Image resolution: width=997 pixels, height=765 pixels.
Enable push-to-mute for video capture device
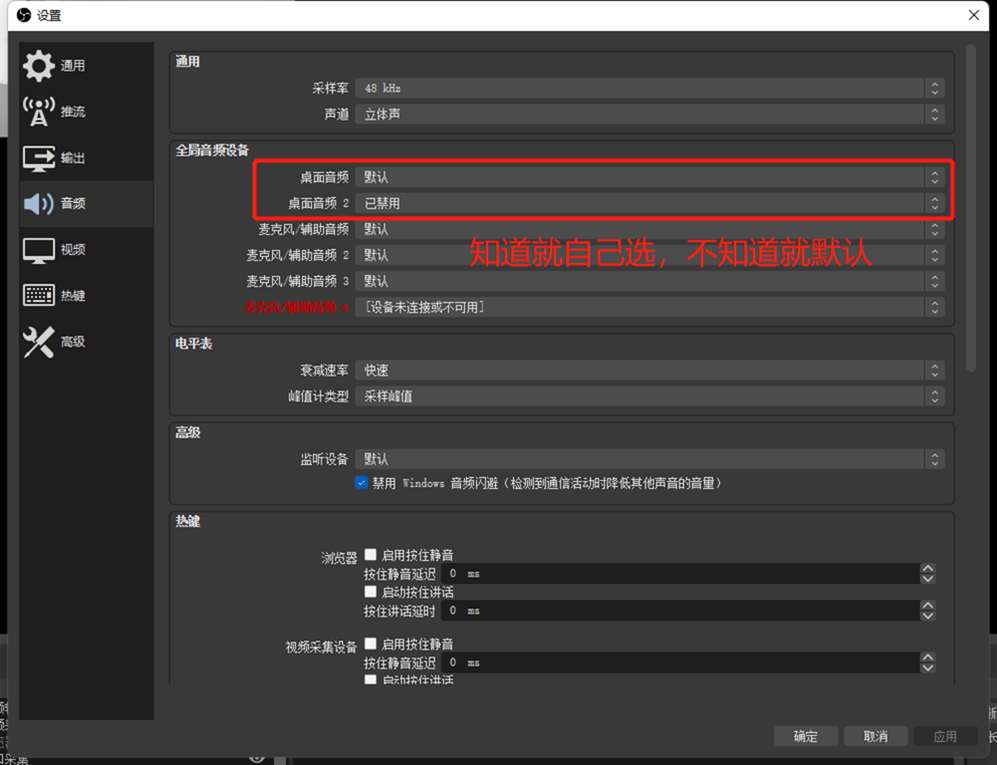371,644
